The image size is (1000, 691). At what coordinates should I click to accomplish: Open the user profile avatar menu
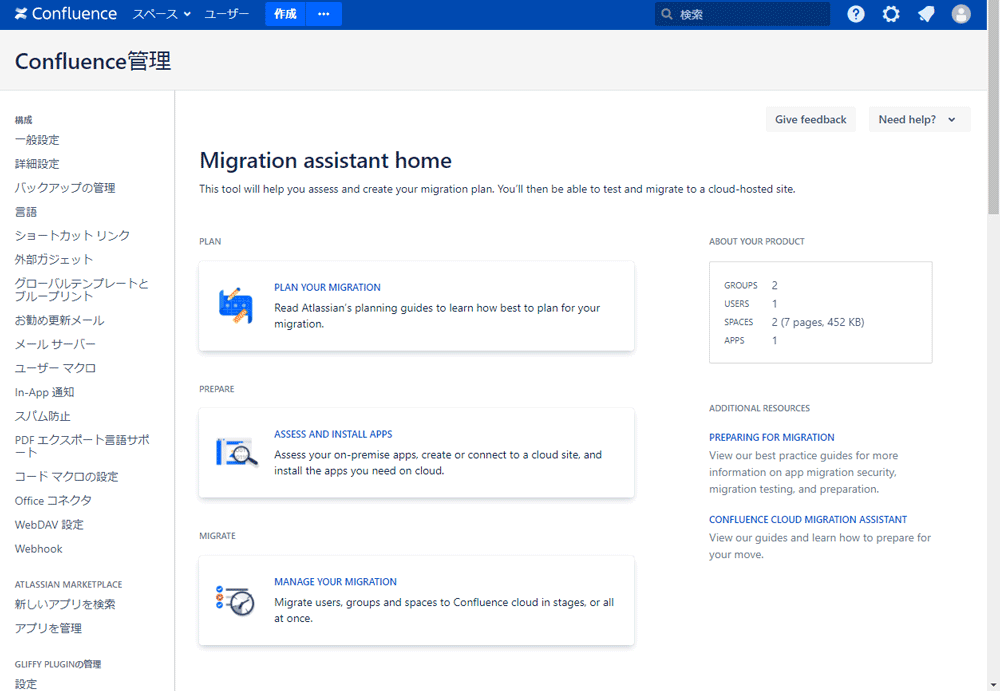pos(961,14)
